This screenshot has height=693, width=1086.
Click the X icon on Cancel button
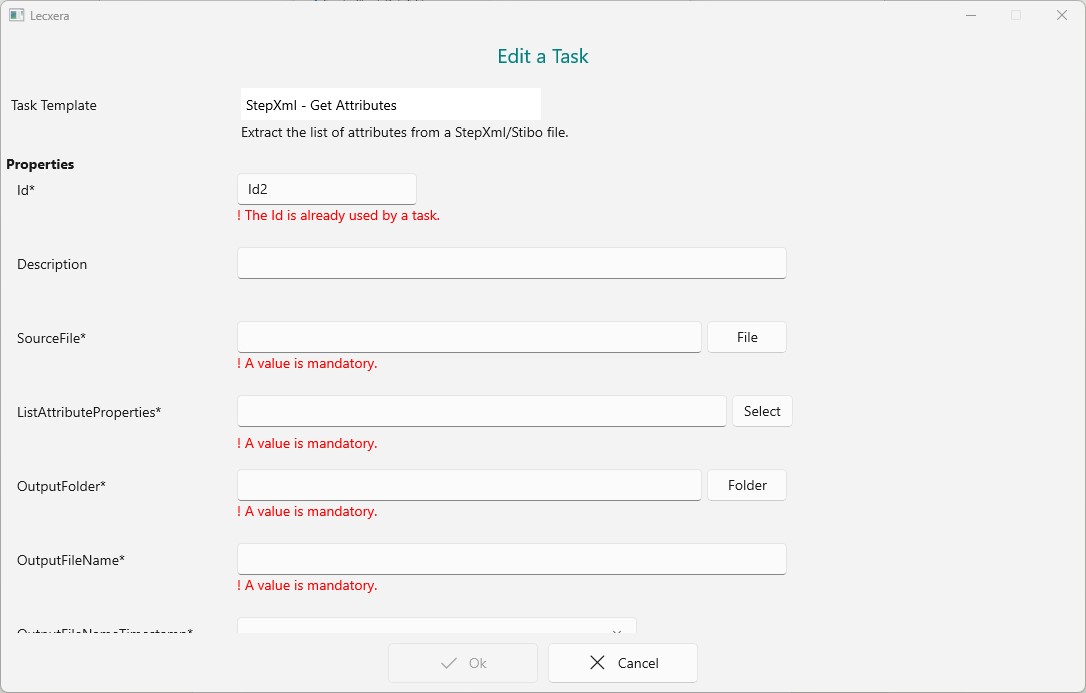597,662
